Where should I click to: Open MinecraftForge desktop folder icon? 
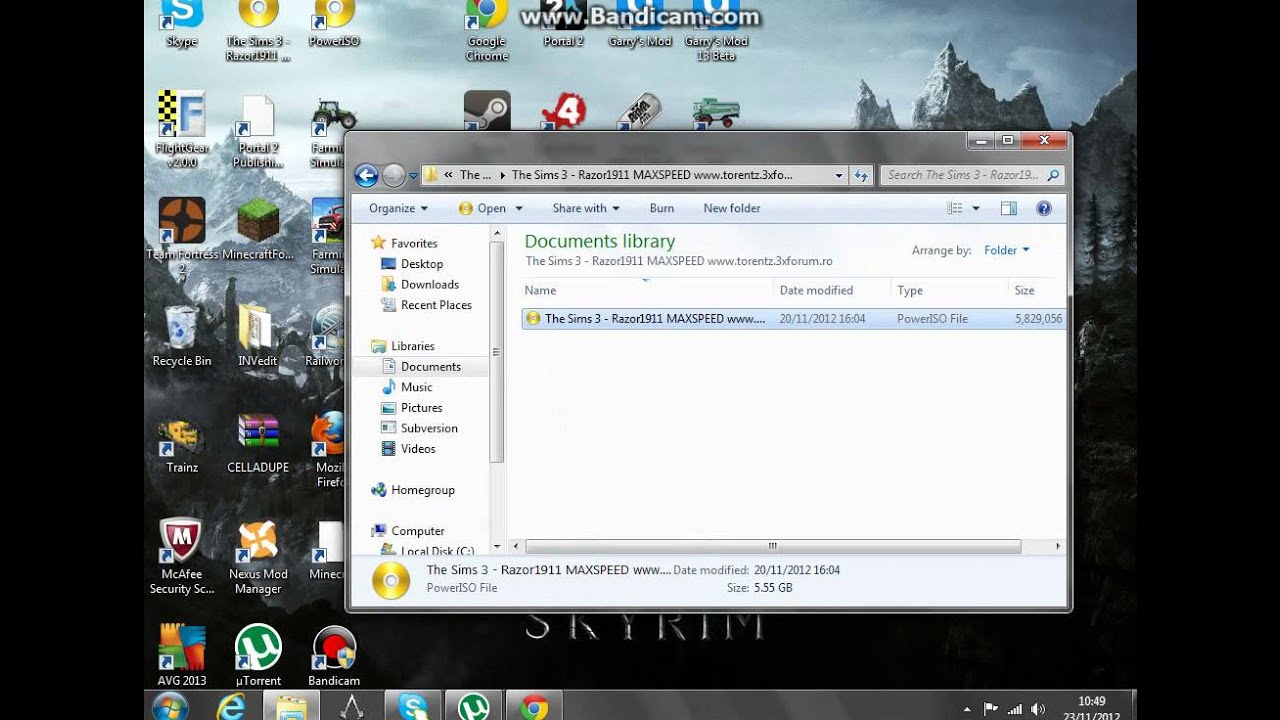click(258, 229)
